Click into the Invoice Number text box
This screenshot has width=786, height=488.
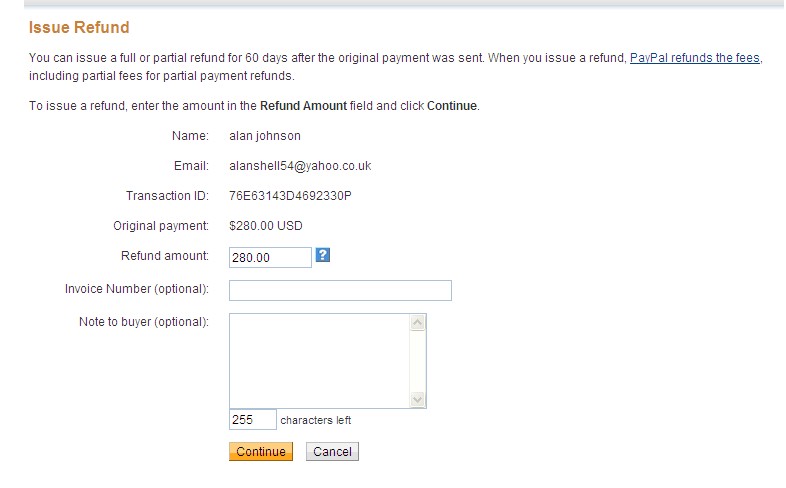[340, 291]
